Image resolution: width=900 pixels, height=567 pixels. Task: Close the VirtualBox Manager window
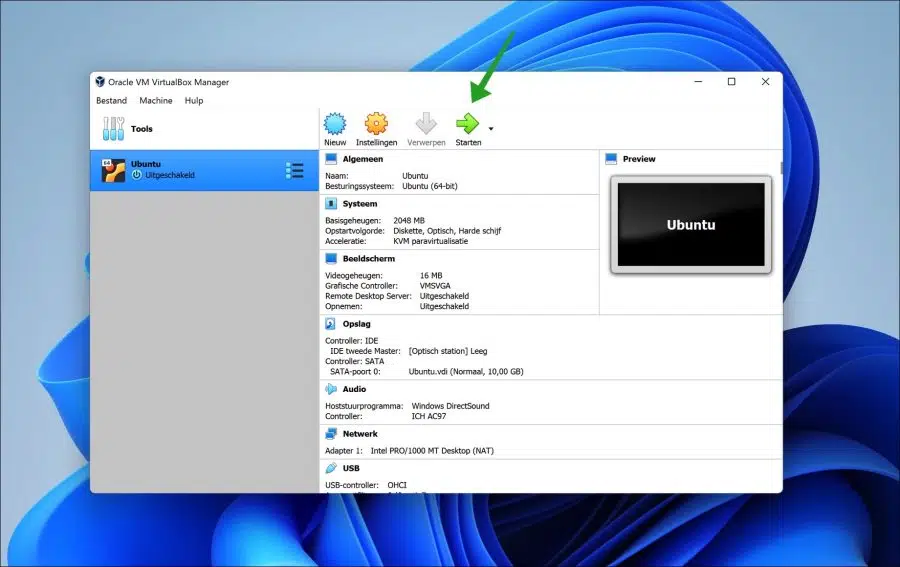pos(765,81)
